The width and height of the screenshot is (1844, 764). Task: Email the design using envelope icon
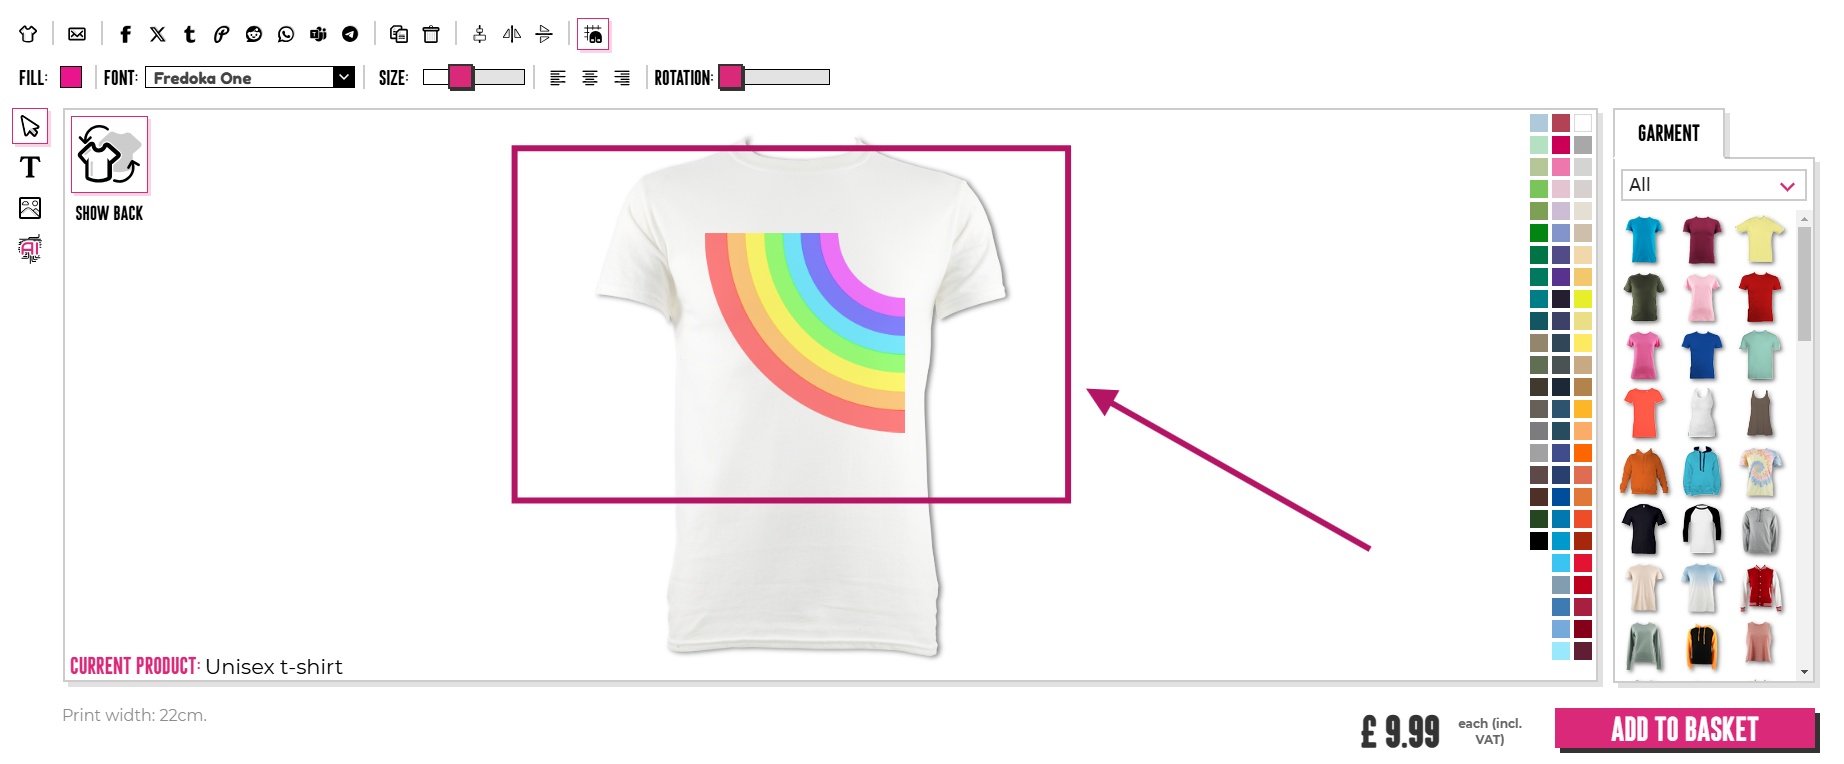77,34
